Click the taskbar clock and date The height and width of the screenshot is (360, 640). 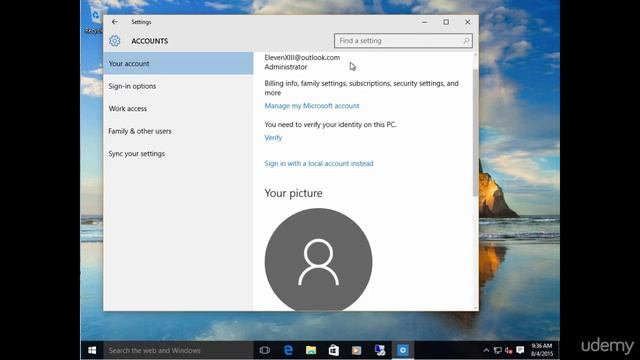pos(542,350)
